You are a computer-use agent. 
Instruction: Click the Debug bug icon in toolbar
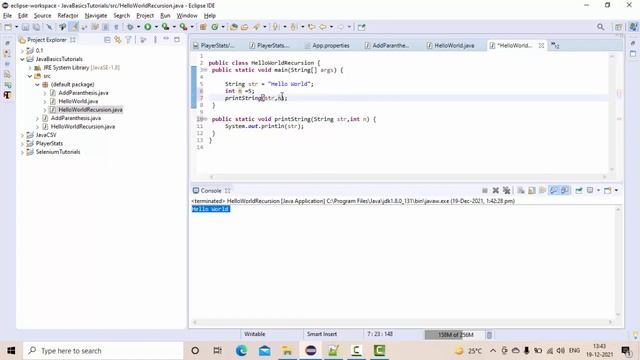tap(130, 27)
